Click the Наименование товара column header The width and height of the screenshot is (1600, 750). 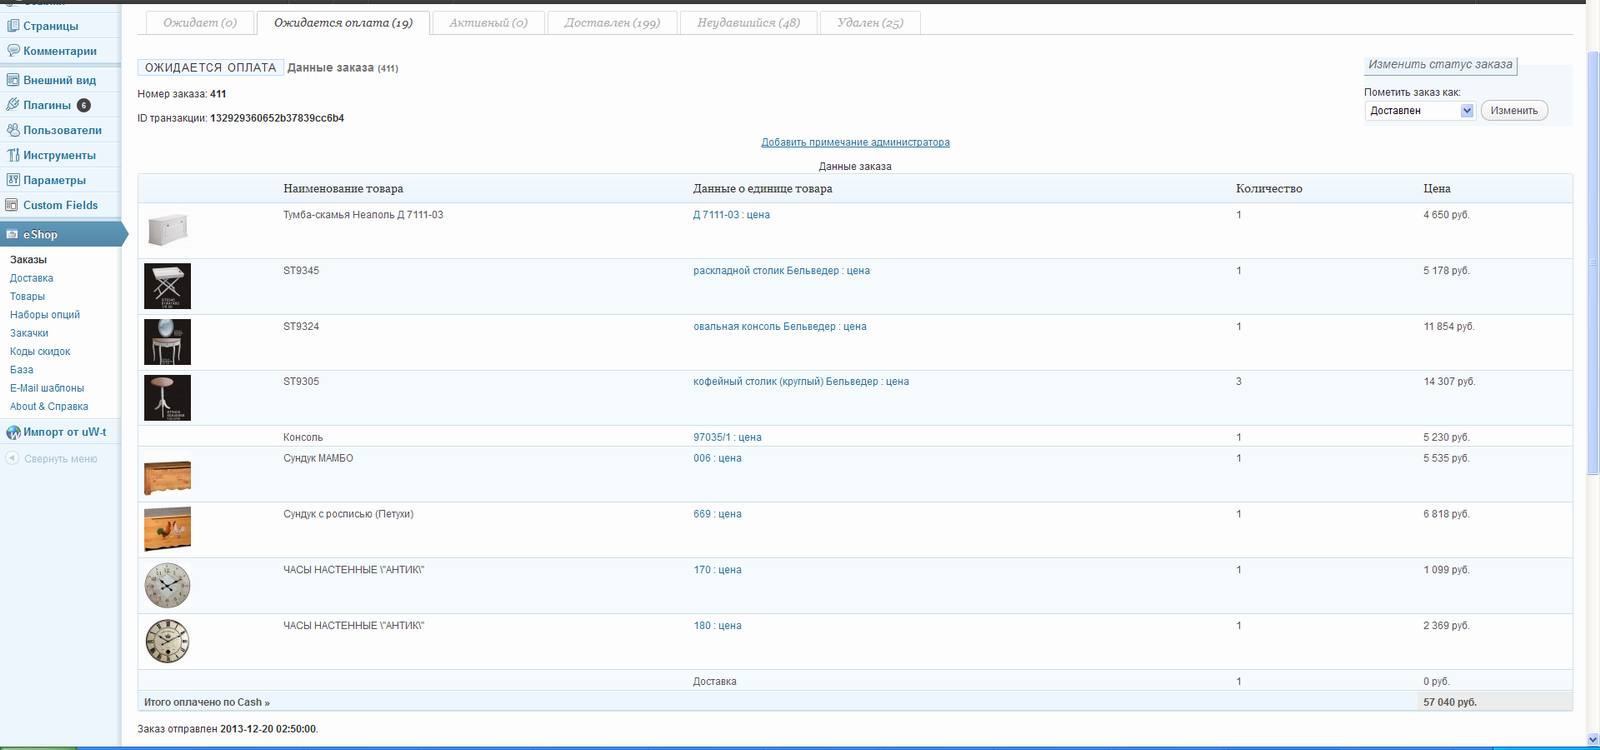(343, 189)
